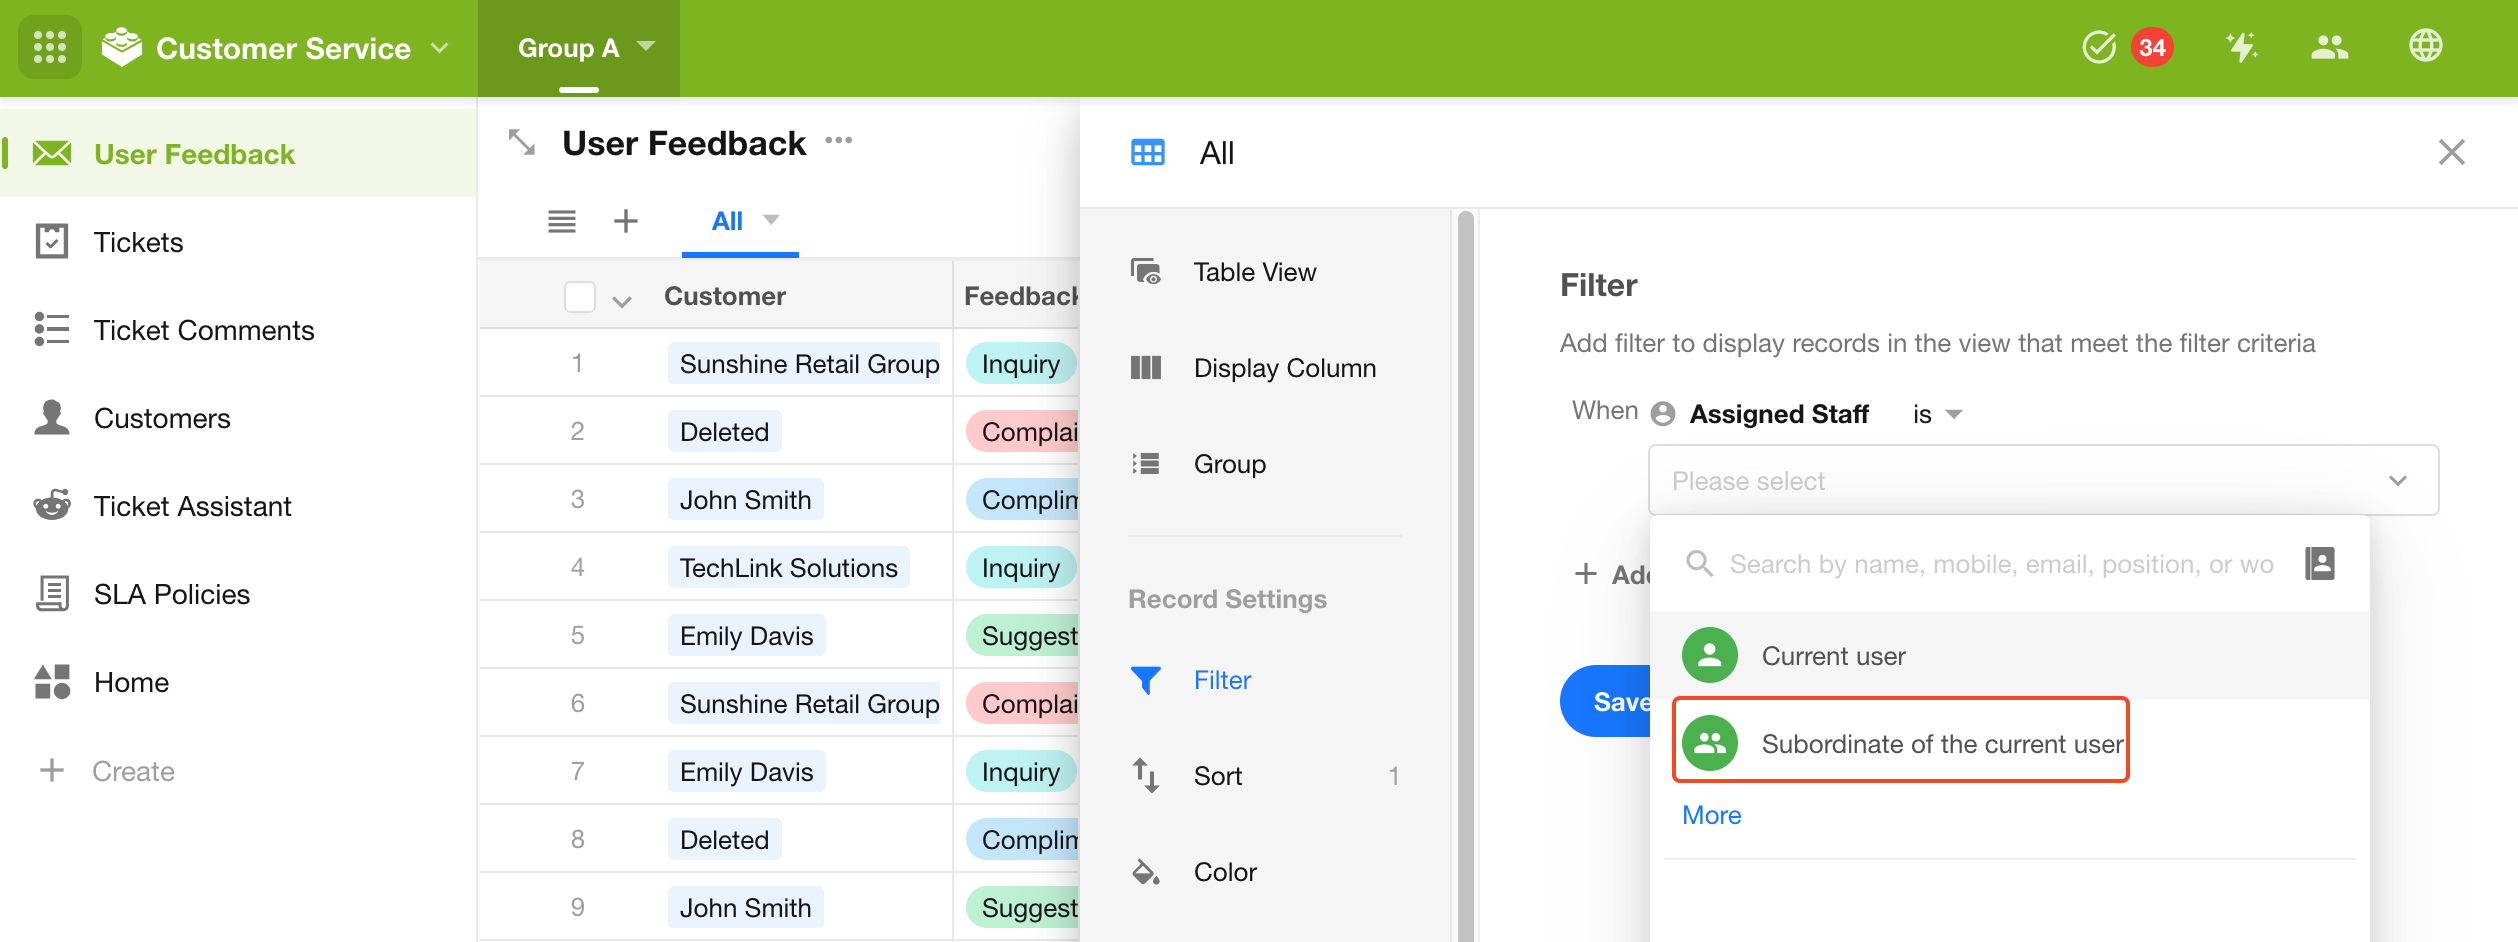2518x942 pixels.
Task: Click the pending tasks checkmark icon
Action: (x=2099, y=47)
